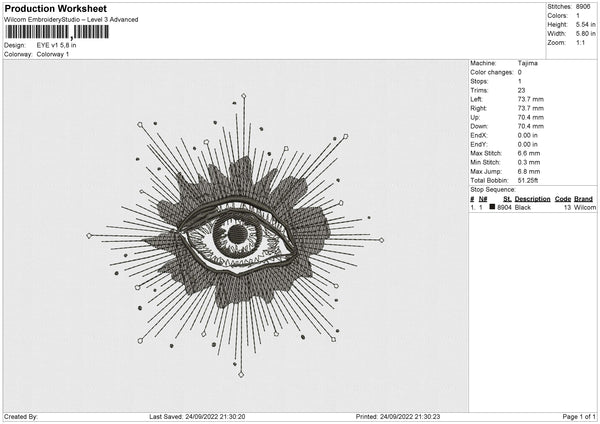The image size is (600, 424).
Task: Click the Width value 5.80 in
Action: [x=585, y=34]
